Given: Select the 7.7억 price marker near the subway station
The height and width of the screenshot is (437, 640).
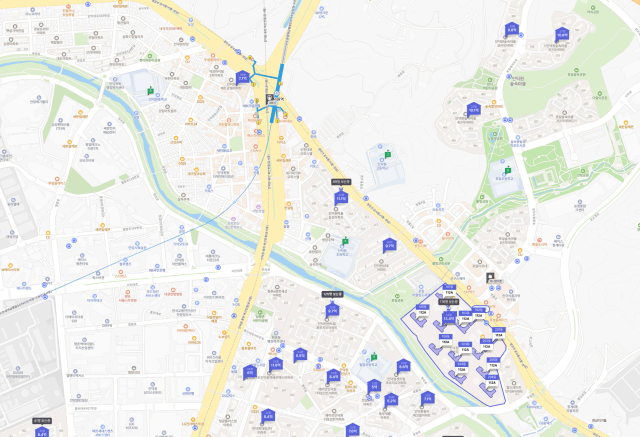Looking at the screenshot, I should [x=242, y=77].
